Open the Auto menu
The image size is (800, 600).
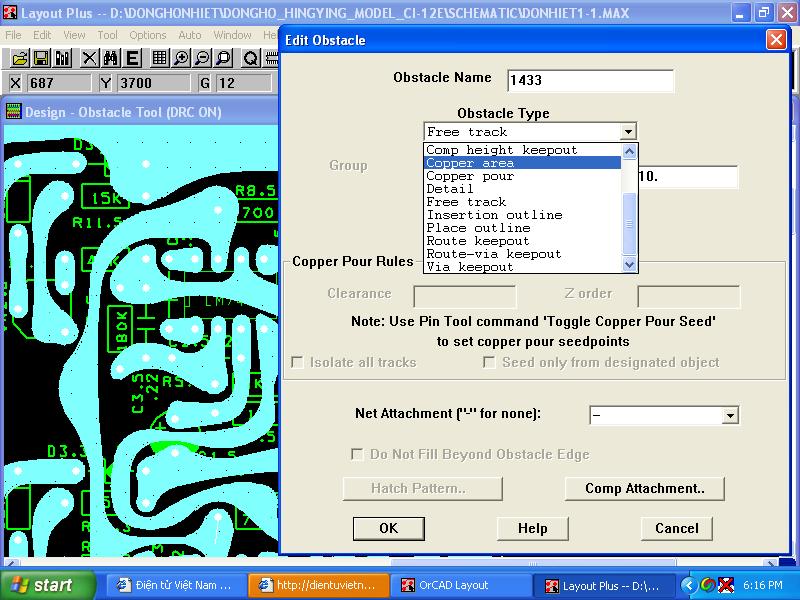click(x=190, y=35)
